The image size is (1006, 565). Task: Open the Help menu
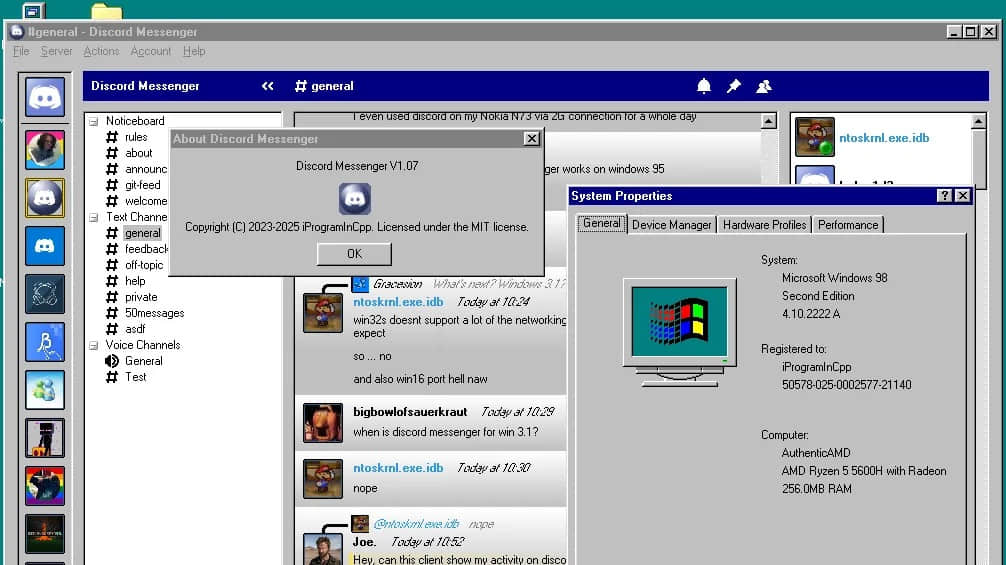pyautogui.click(x=194, y=51)
